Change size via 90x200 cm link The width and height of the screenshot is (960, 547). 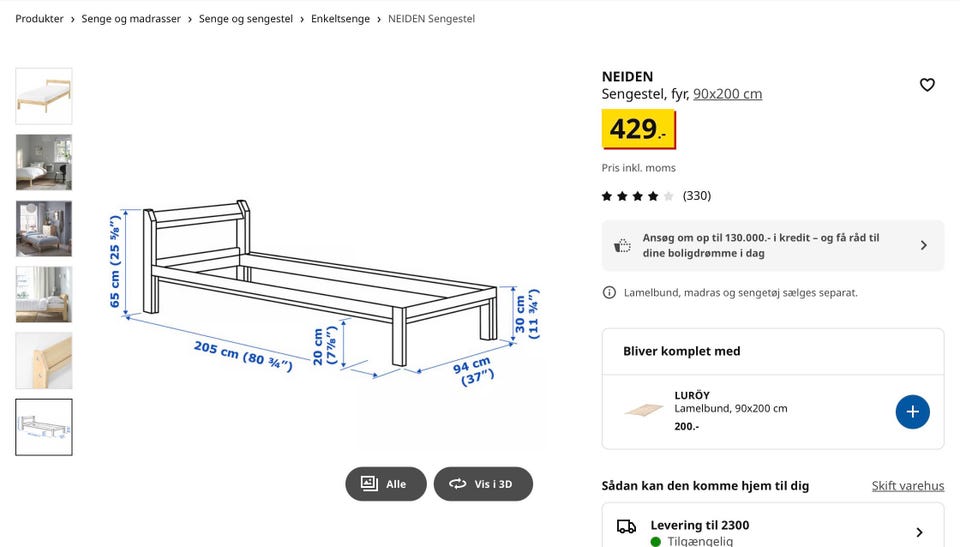pos(727,94)
